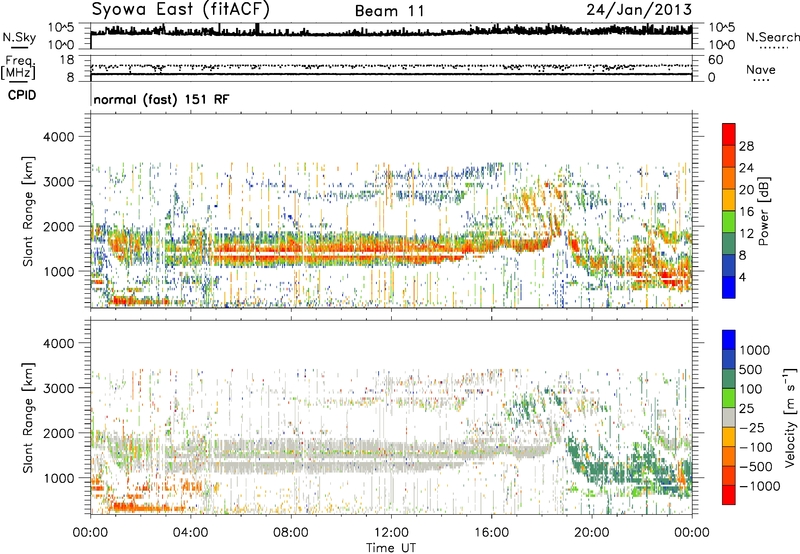The height and width of the screenshot is (554, 800).
Task: Click the "12" power colorbar value
Action: [746, 234]
